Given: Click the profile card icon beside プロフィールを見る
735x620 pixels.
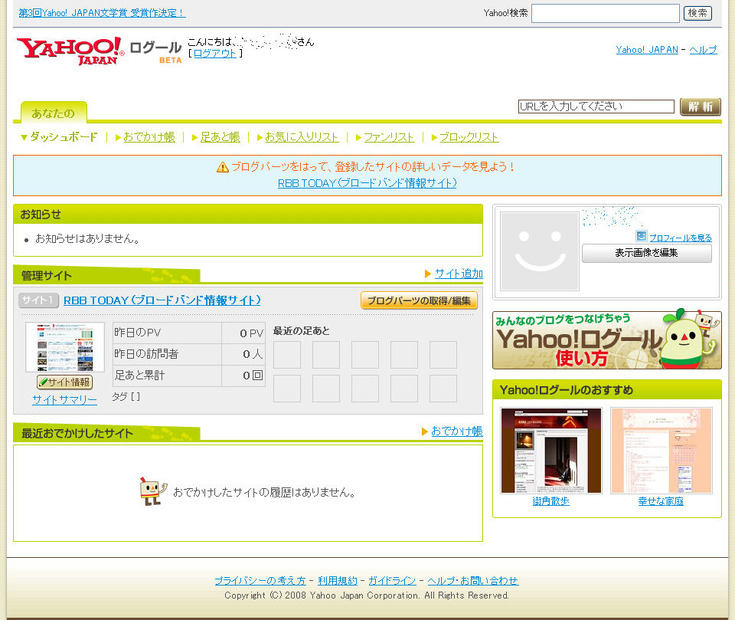Looking at the screenshot, I should click(x=641, y=236).
